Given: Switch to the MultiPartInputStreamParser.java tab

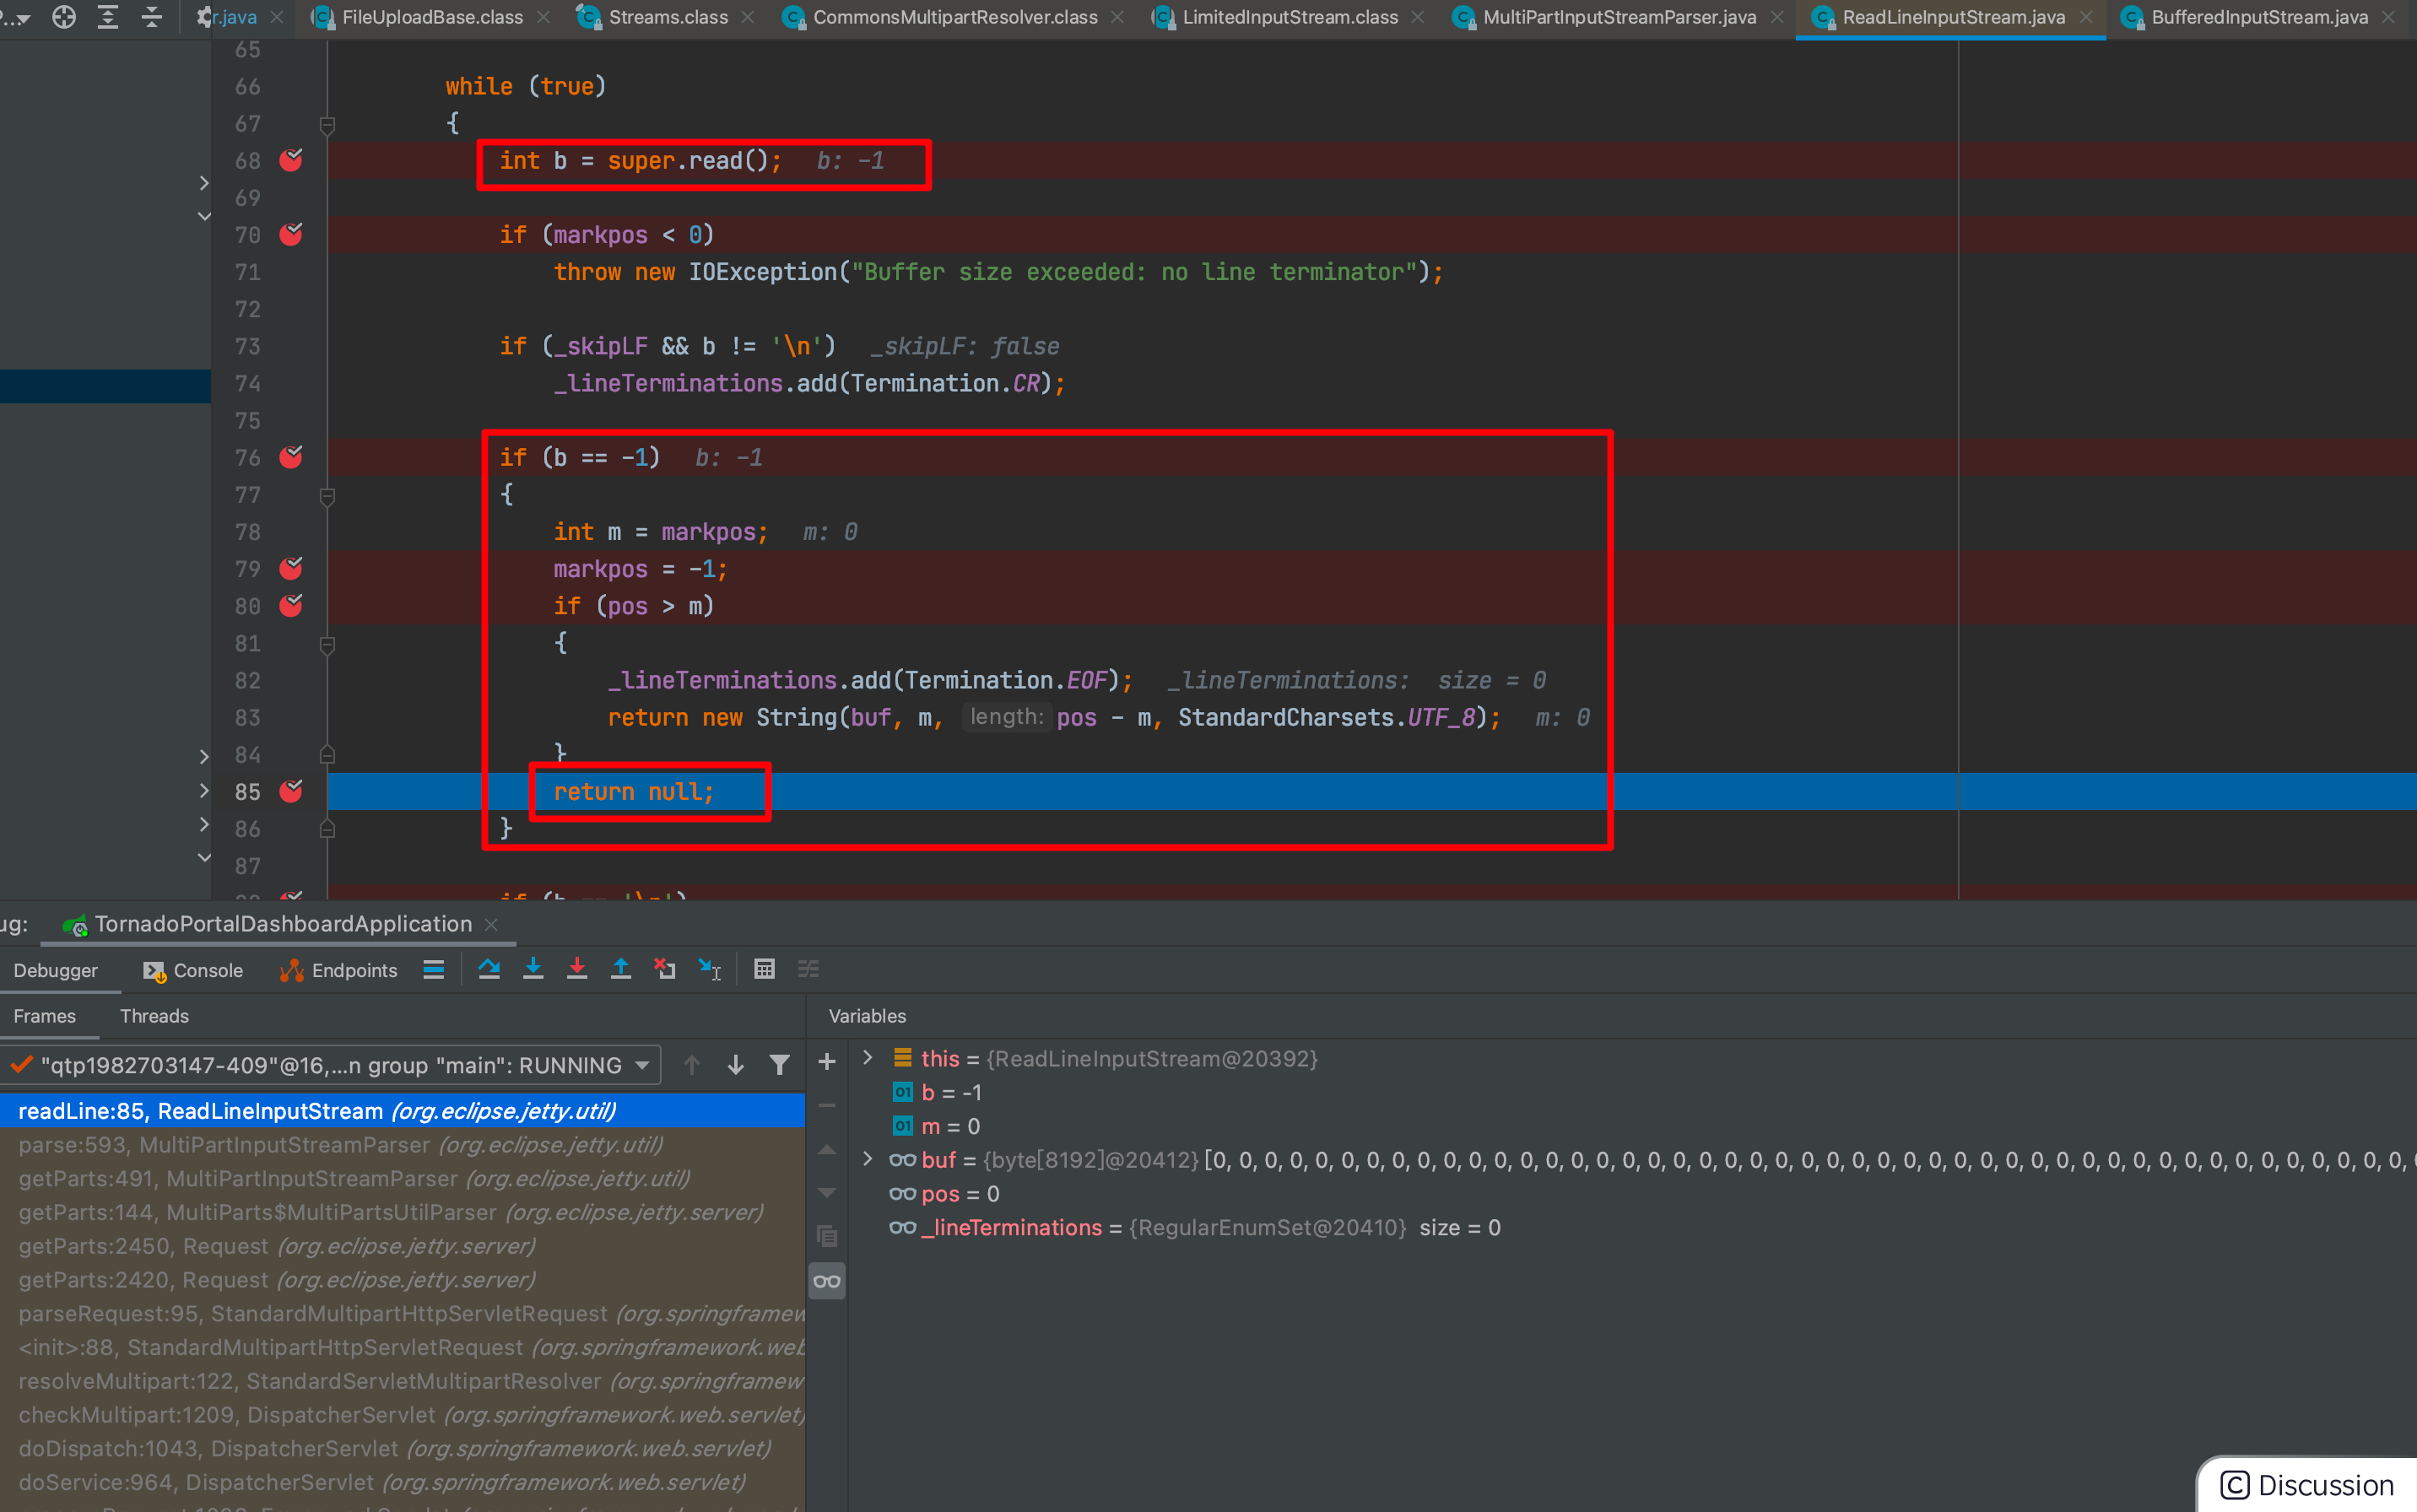Looking at the screenshot, I should point(1619,17).
